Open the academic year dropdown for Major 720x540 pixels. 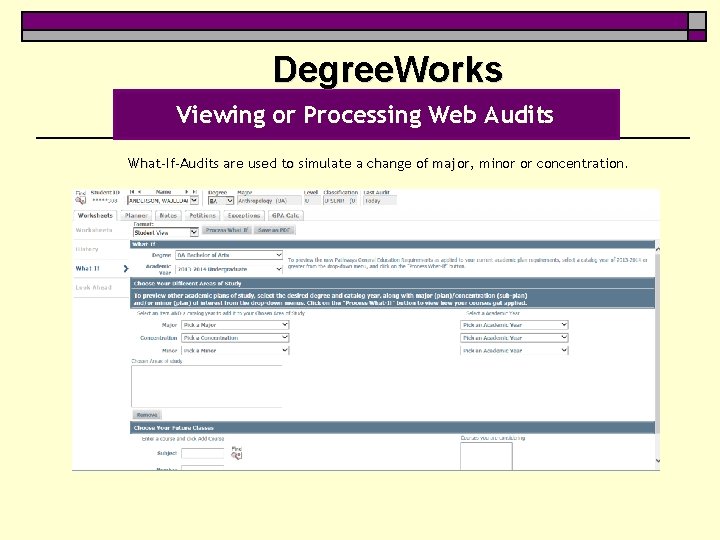pyautogui.click(x=514, y=325)
